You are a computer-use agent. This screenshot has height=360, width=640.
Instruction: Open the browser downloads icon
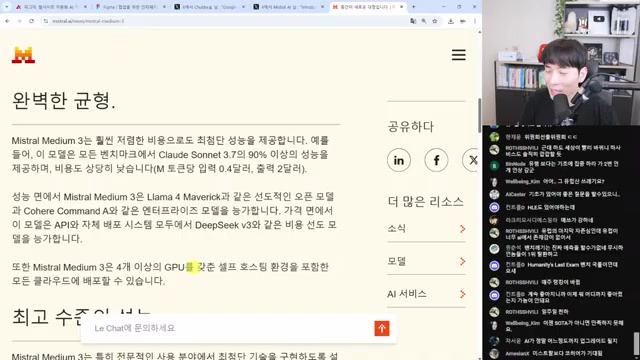coord(451,21)
